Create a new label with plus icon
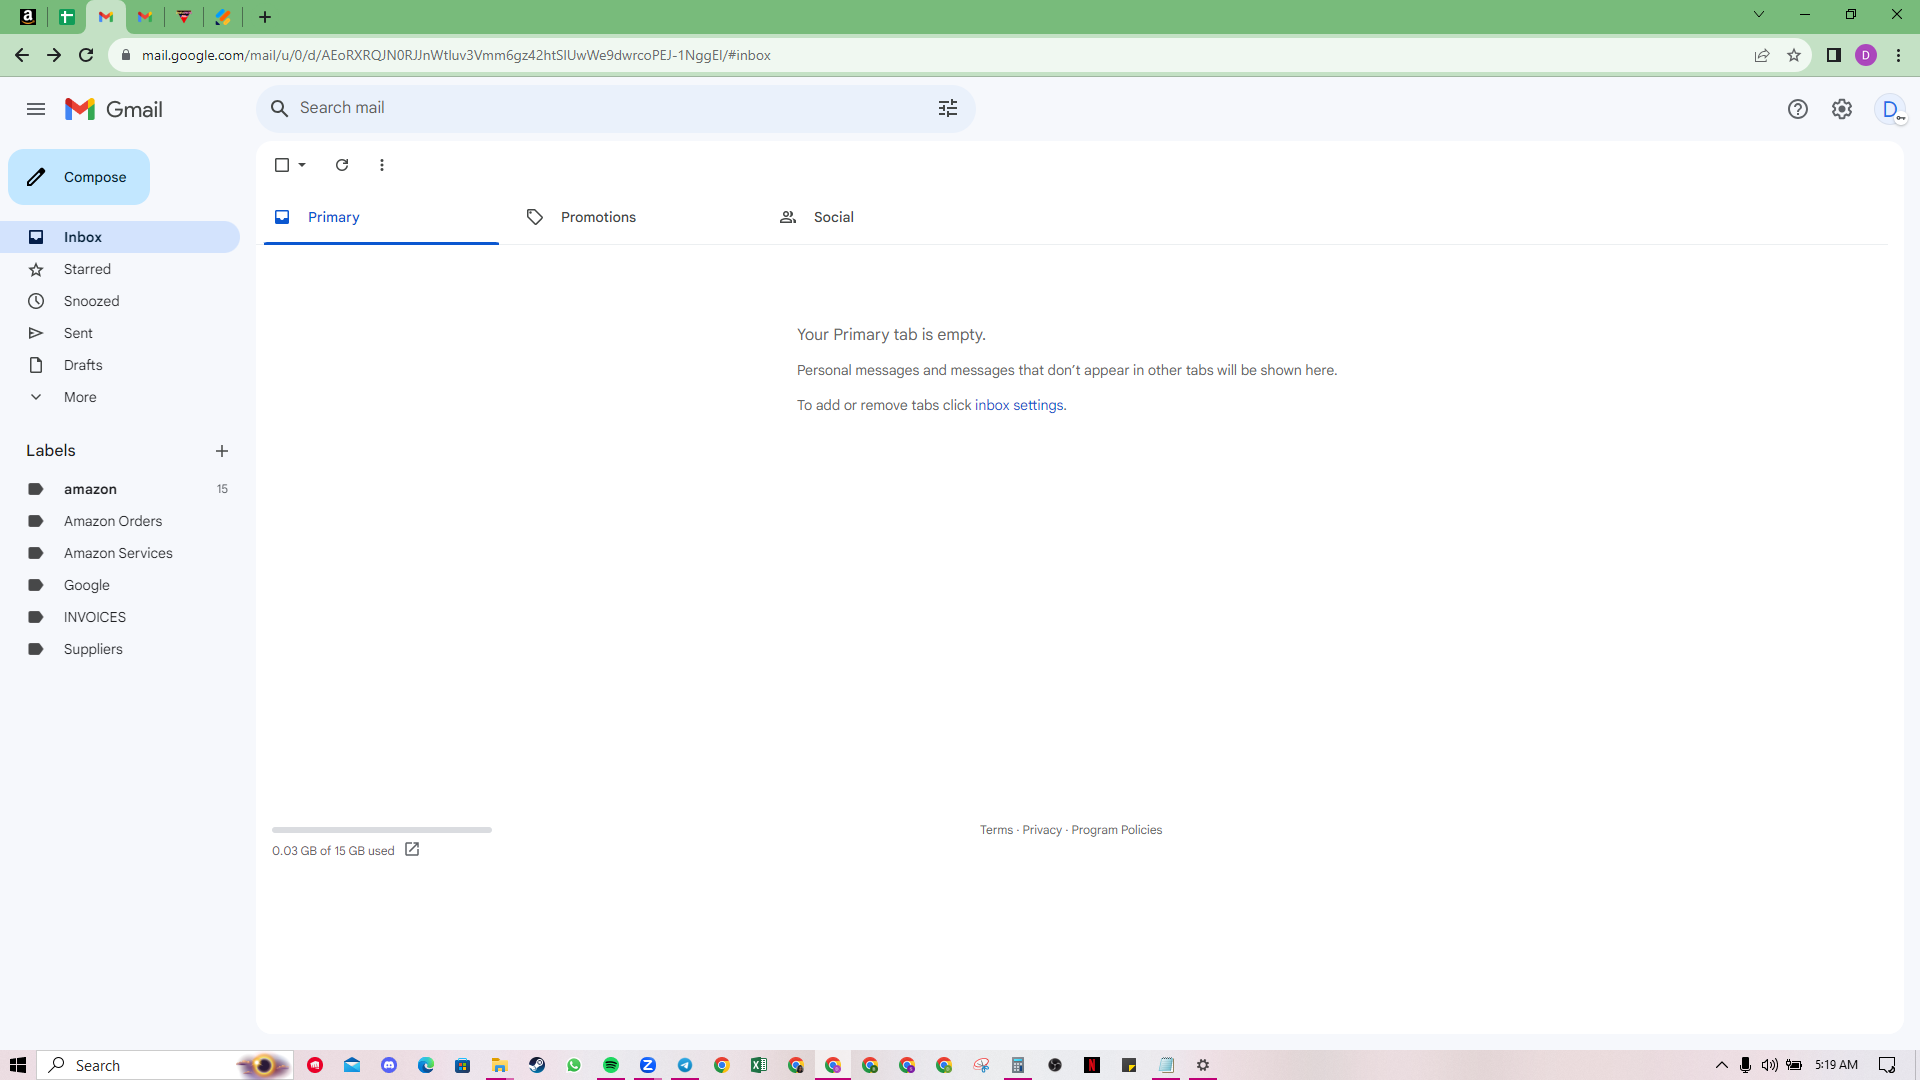 coord(222,451)
